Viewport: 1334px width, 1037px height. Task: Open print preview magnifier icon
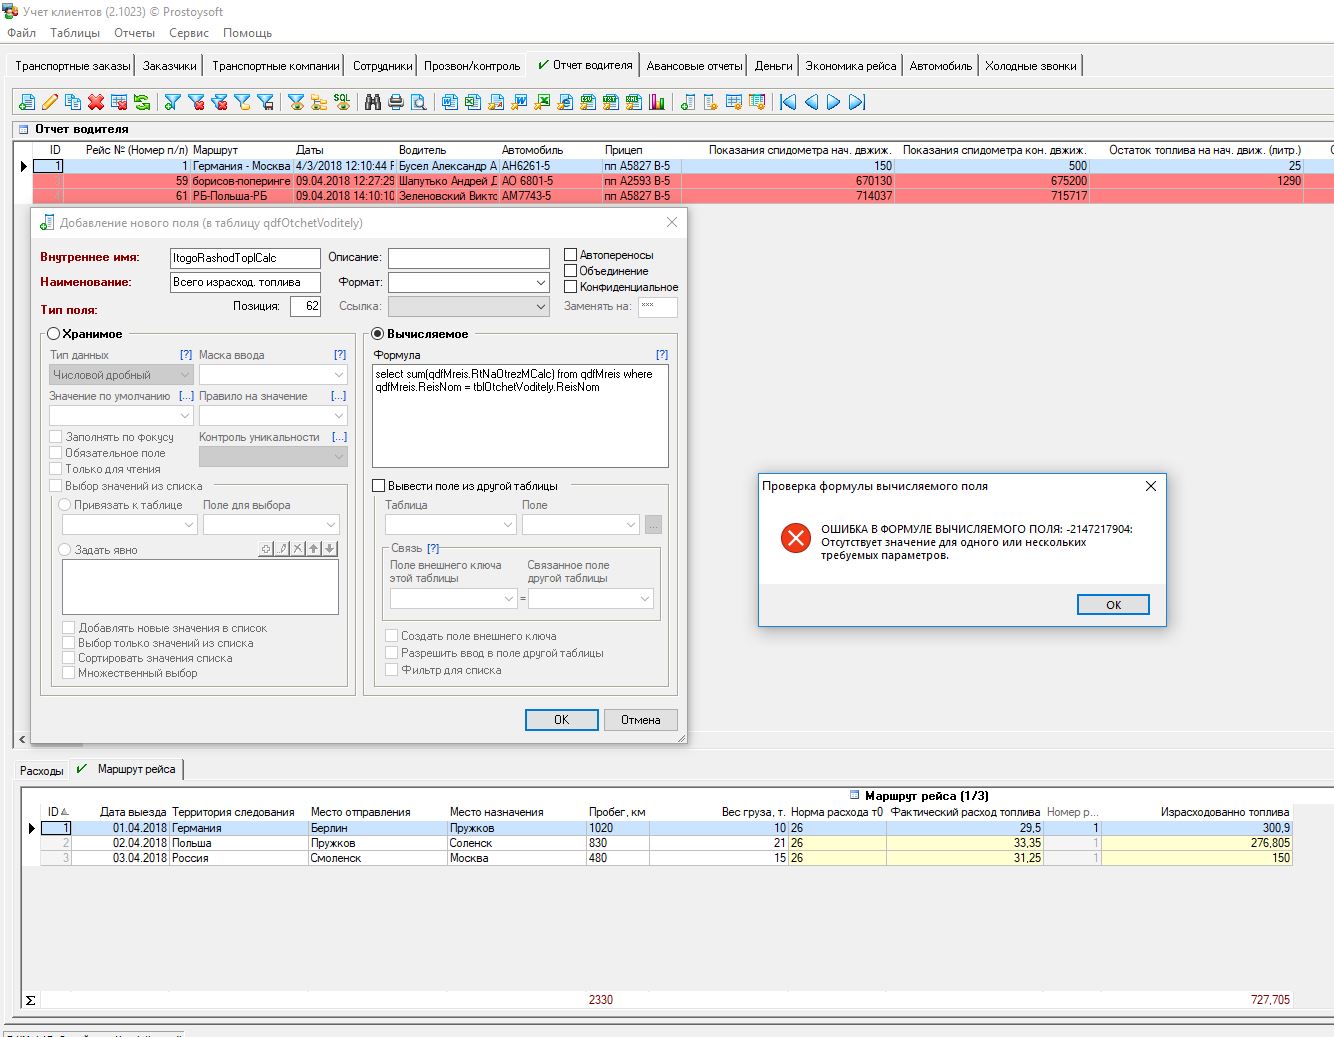418,102
